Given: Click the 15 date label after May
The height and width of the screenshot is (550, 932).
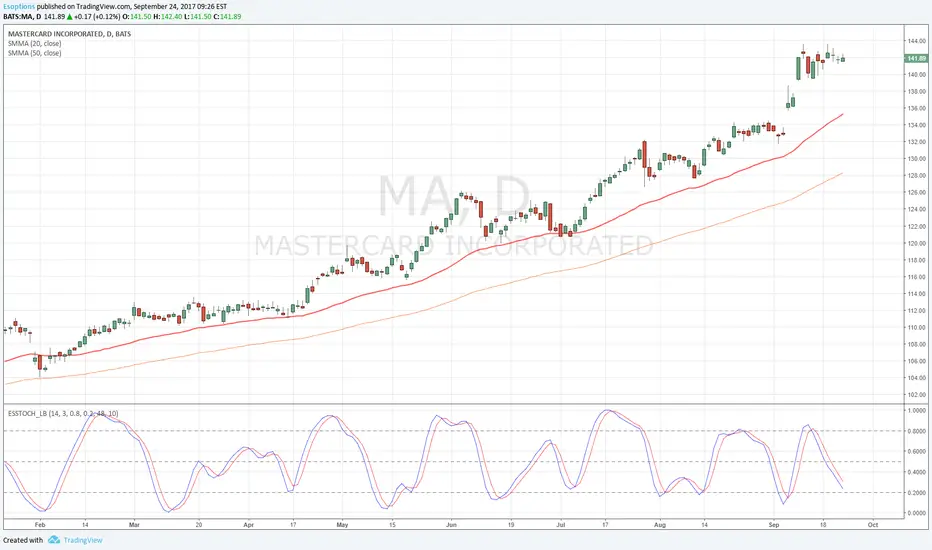Looking at the screenshot, I should click(x=392, y=524).
